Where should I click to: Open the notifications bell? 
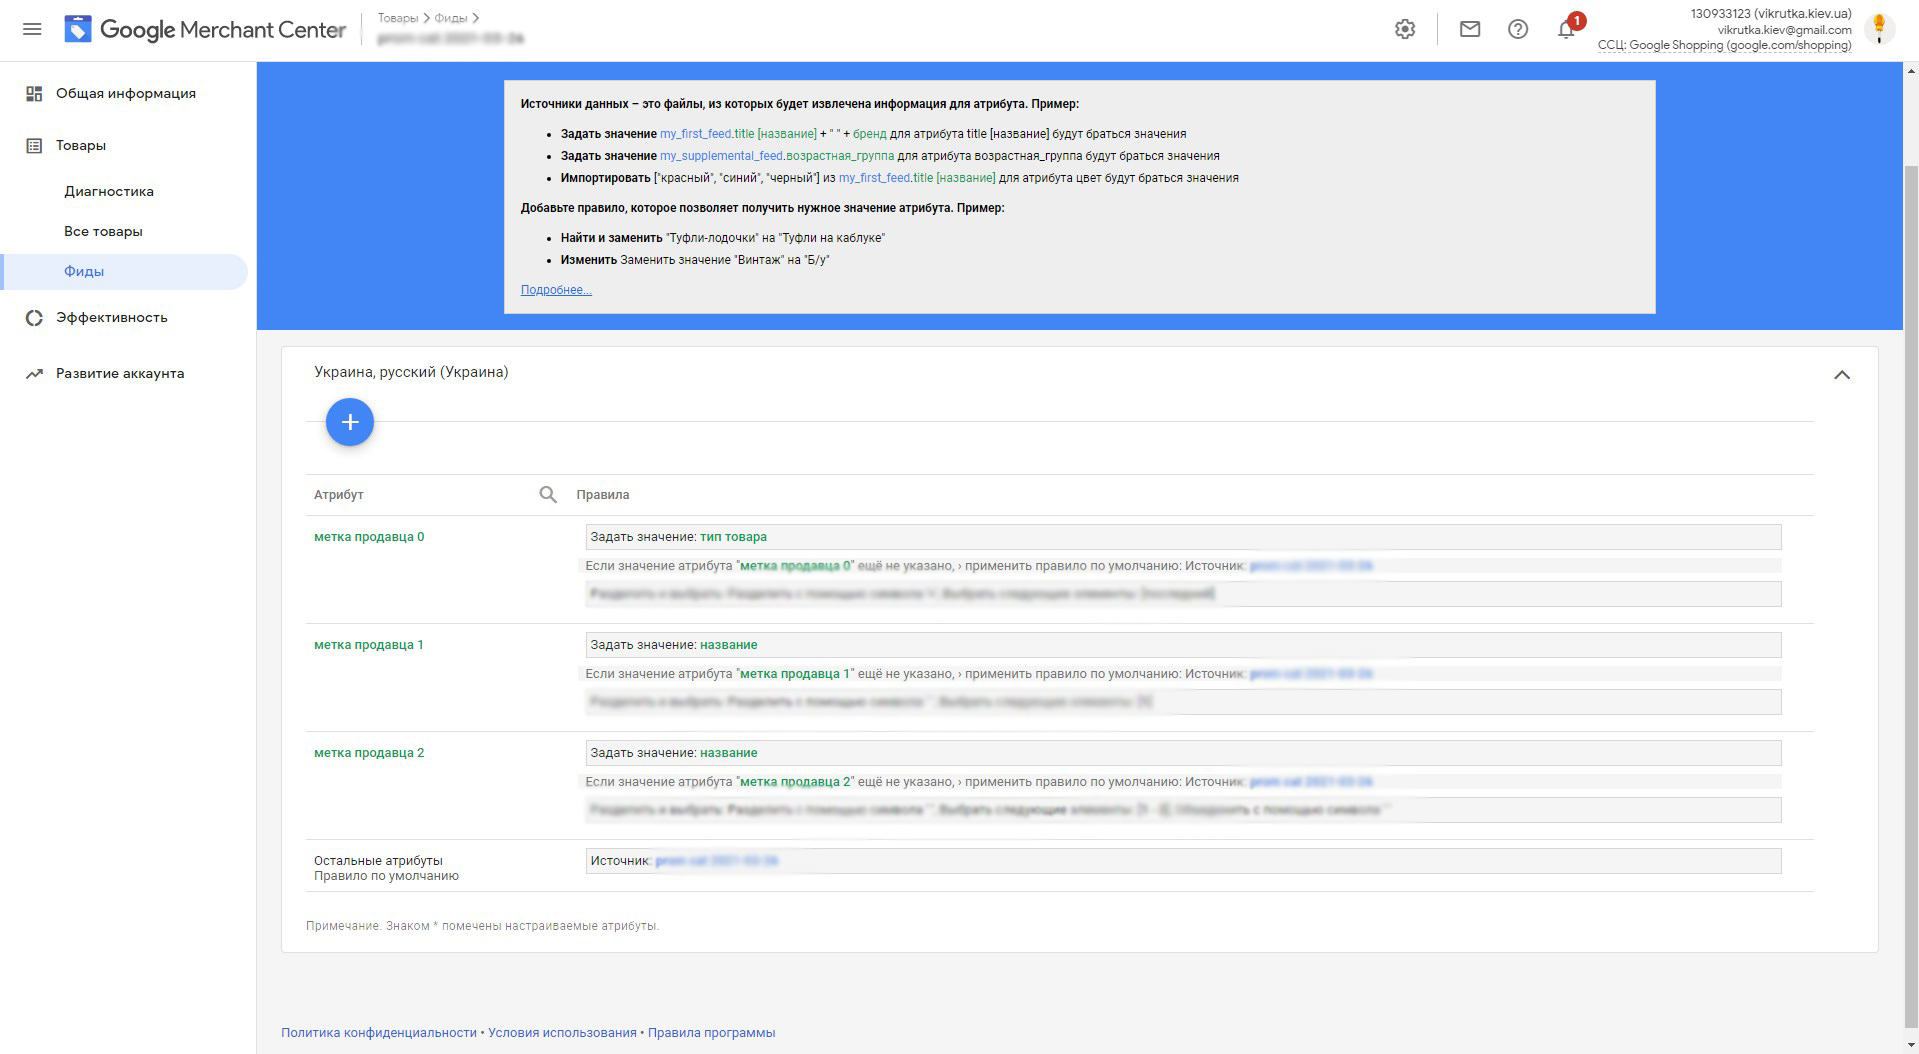click(x=1566, y=30)
